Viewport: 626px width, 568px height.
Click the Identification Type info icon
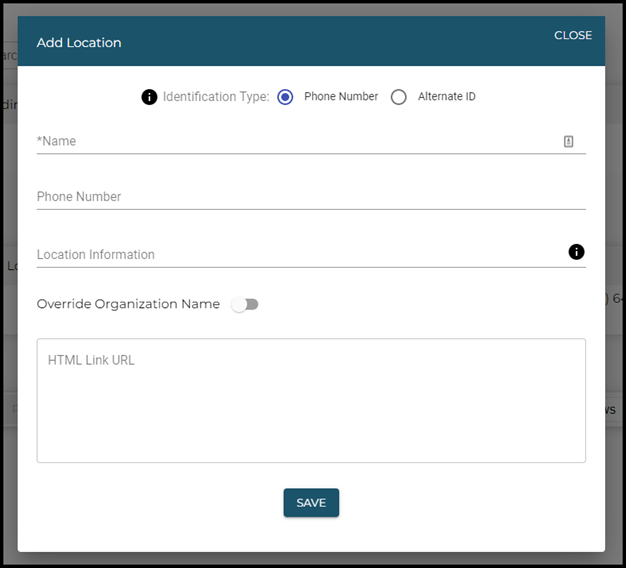pyautogui.click(x=149, y=97)
